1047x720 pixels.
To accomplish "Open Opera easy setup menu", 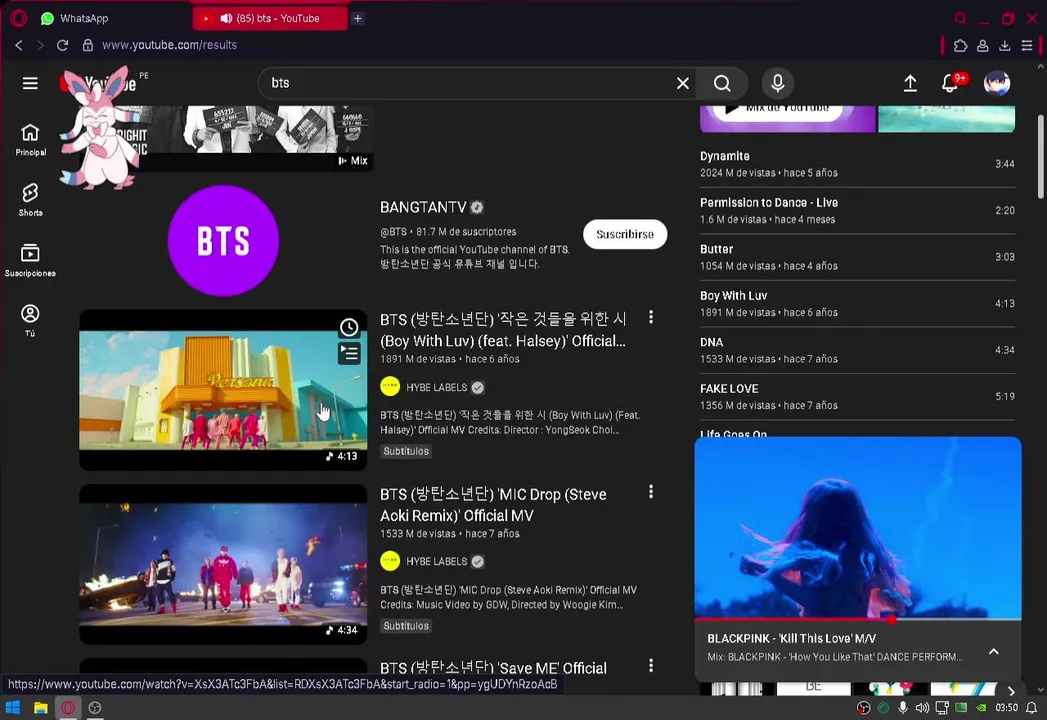I will click(1027, 45).
